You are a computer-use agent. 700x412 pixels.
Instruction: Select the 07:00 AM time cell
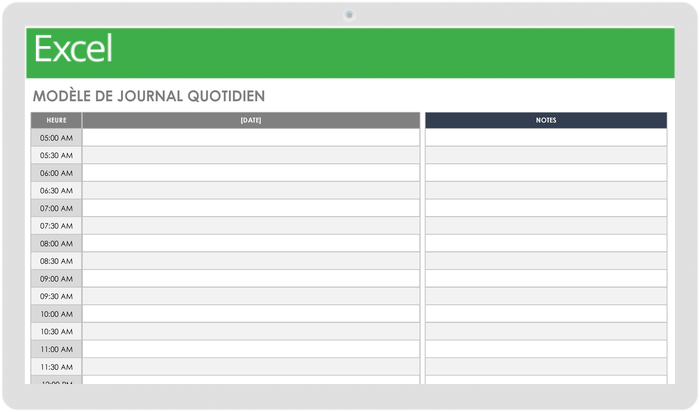(x=56, y=208)
